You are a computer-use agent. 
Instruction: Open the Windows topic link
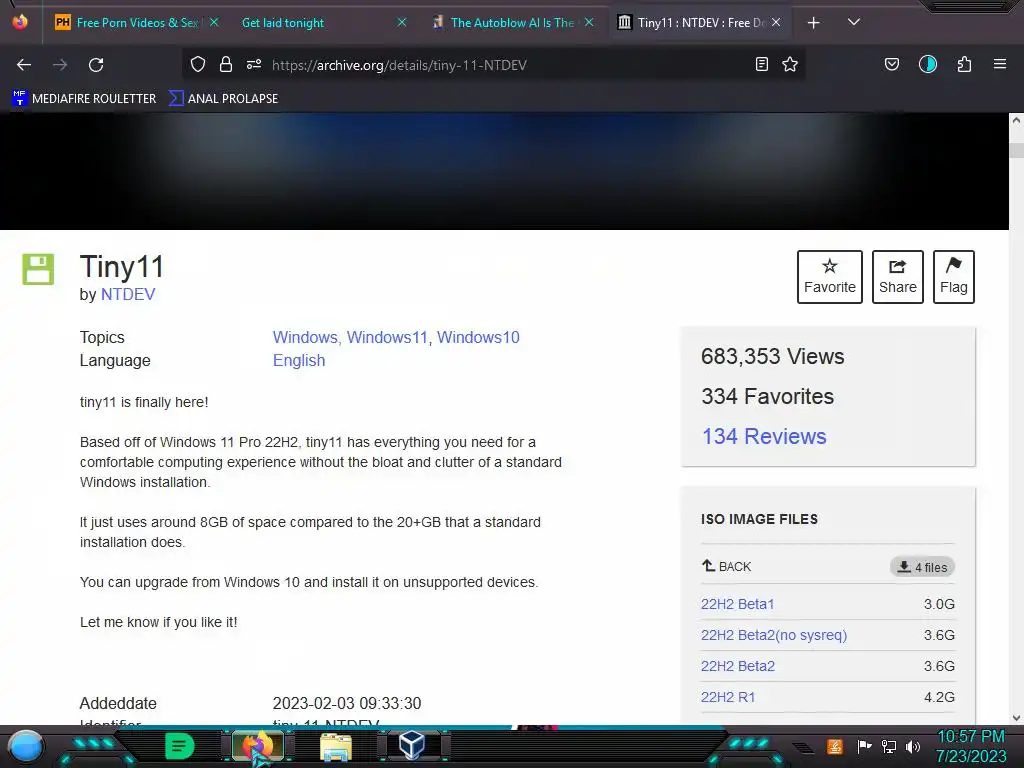[305, 338]
